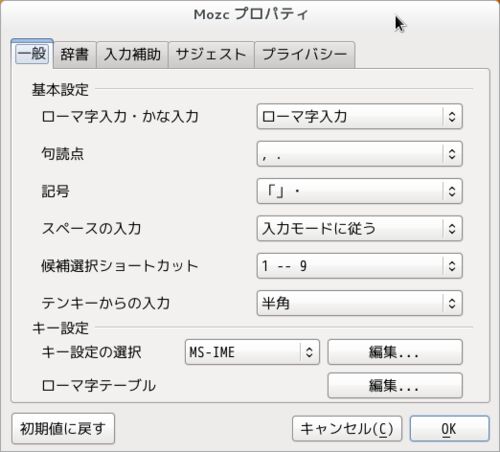Image resolution: width=500 pixels, height=452 pixels.
Task: Click the 句読点 label
Action: pos(63,154)
